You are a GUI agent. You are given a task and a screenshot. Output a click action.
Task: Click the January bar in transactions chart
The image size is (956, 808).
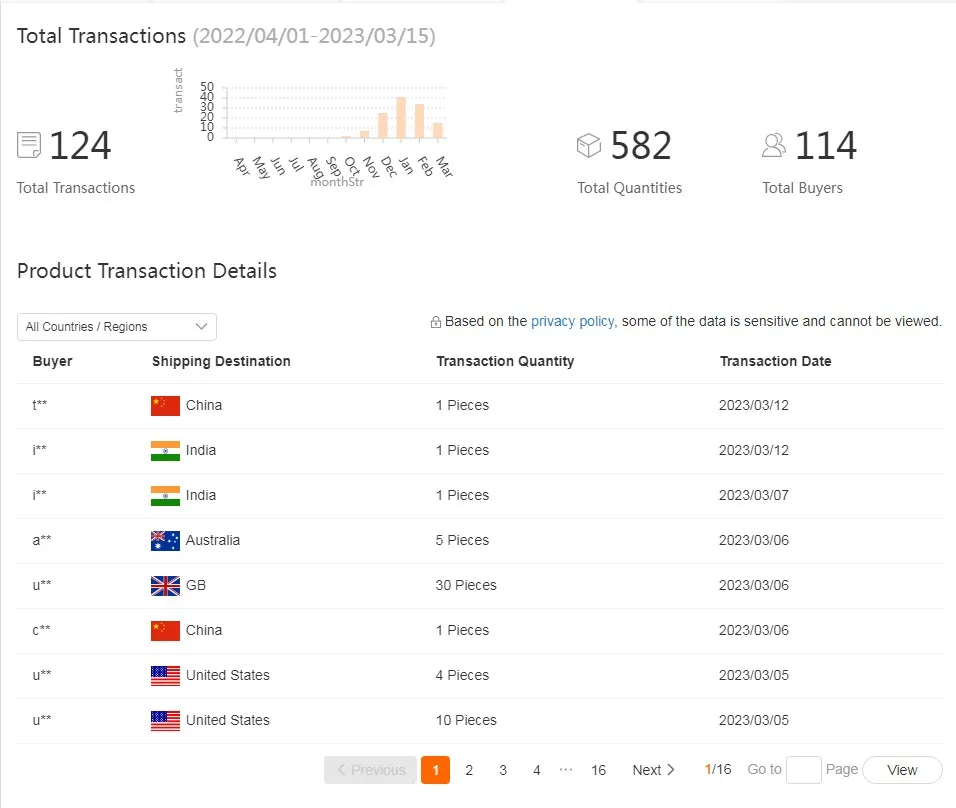[401, 118]
